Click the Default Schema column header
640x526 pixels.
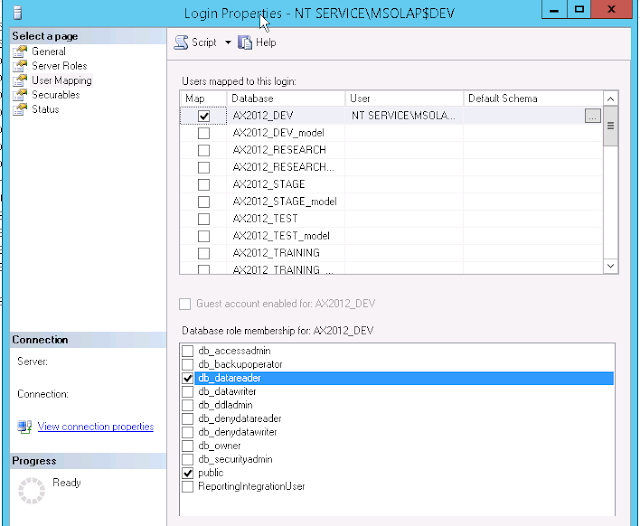[533, 98]
